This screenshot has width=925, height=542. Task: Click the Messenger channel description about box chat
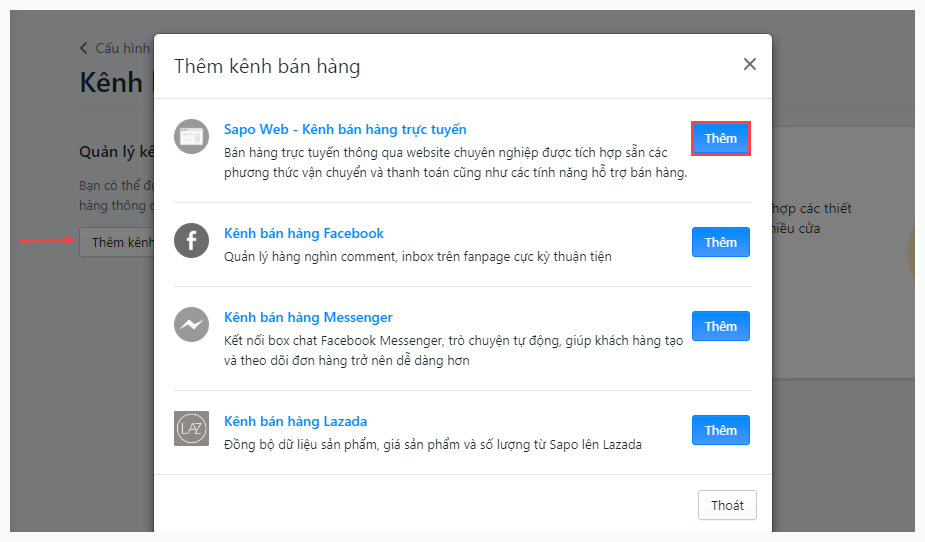pos(453,350)
